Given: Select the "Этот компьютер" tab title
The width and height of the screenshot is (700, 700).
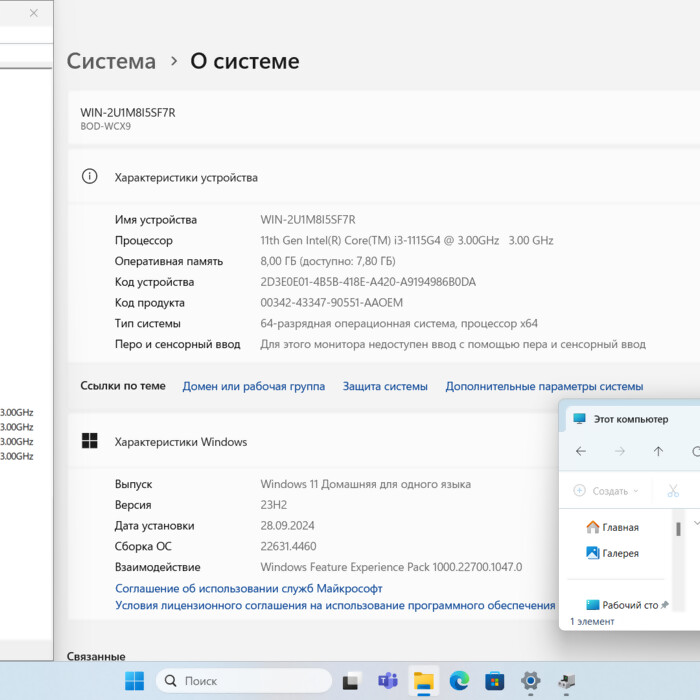Looking at the screenshot, I should (631, 419).
